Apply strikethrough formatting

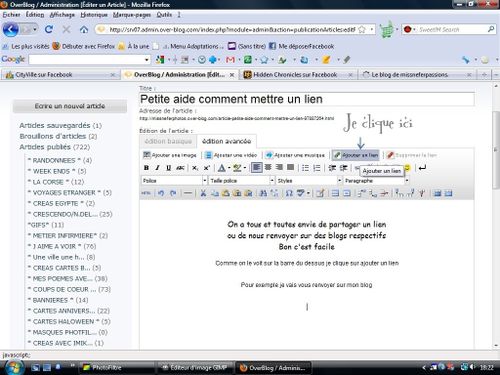click(180, 168)
